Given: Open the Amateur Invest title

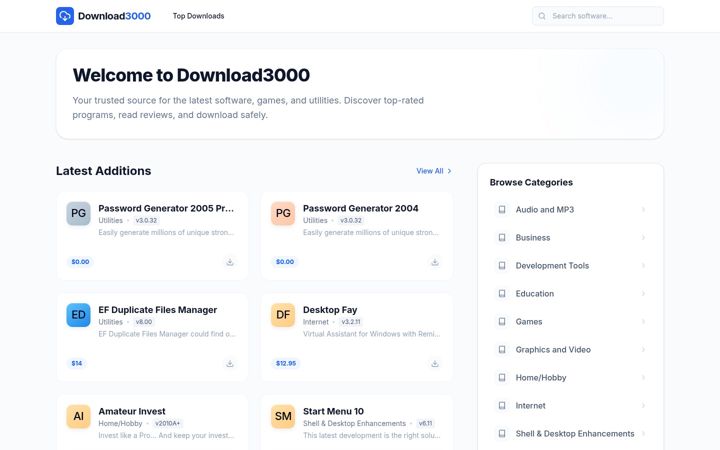Looking at the screenshot, I should tap(132, 411).
